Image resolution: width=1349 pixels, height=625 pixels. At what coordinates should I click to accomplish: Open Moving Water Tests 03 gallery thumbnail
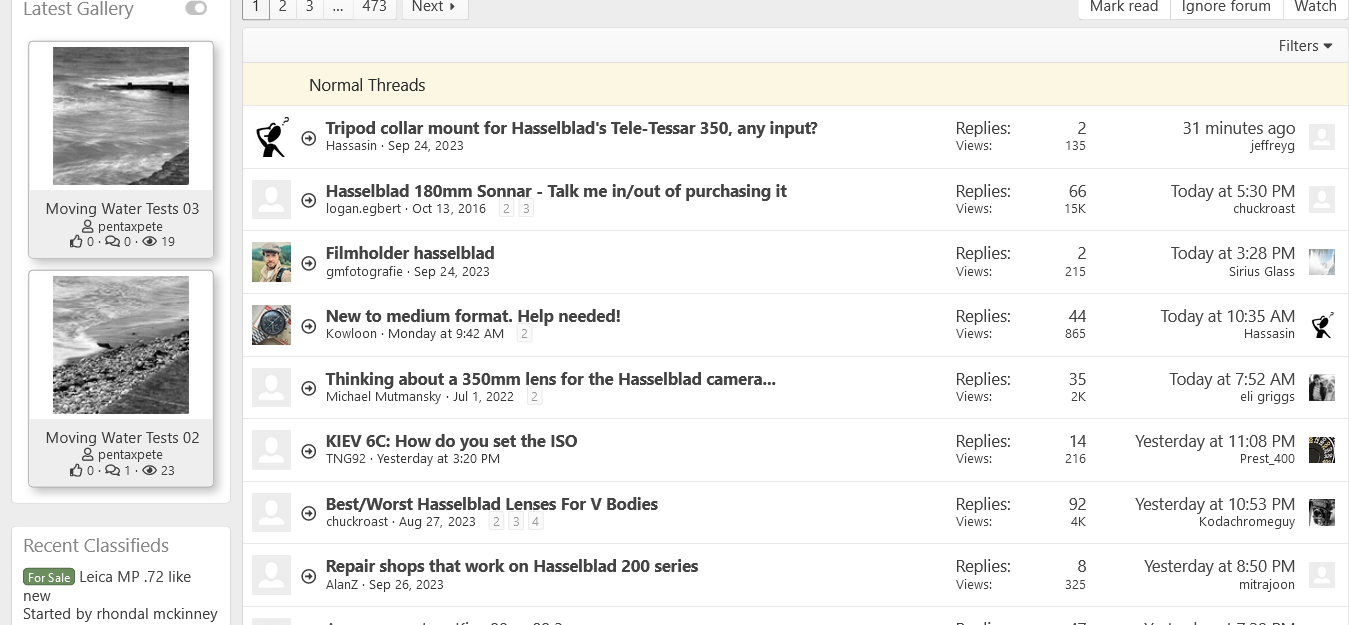click(121, 116)
